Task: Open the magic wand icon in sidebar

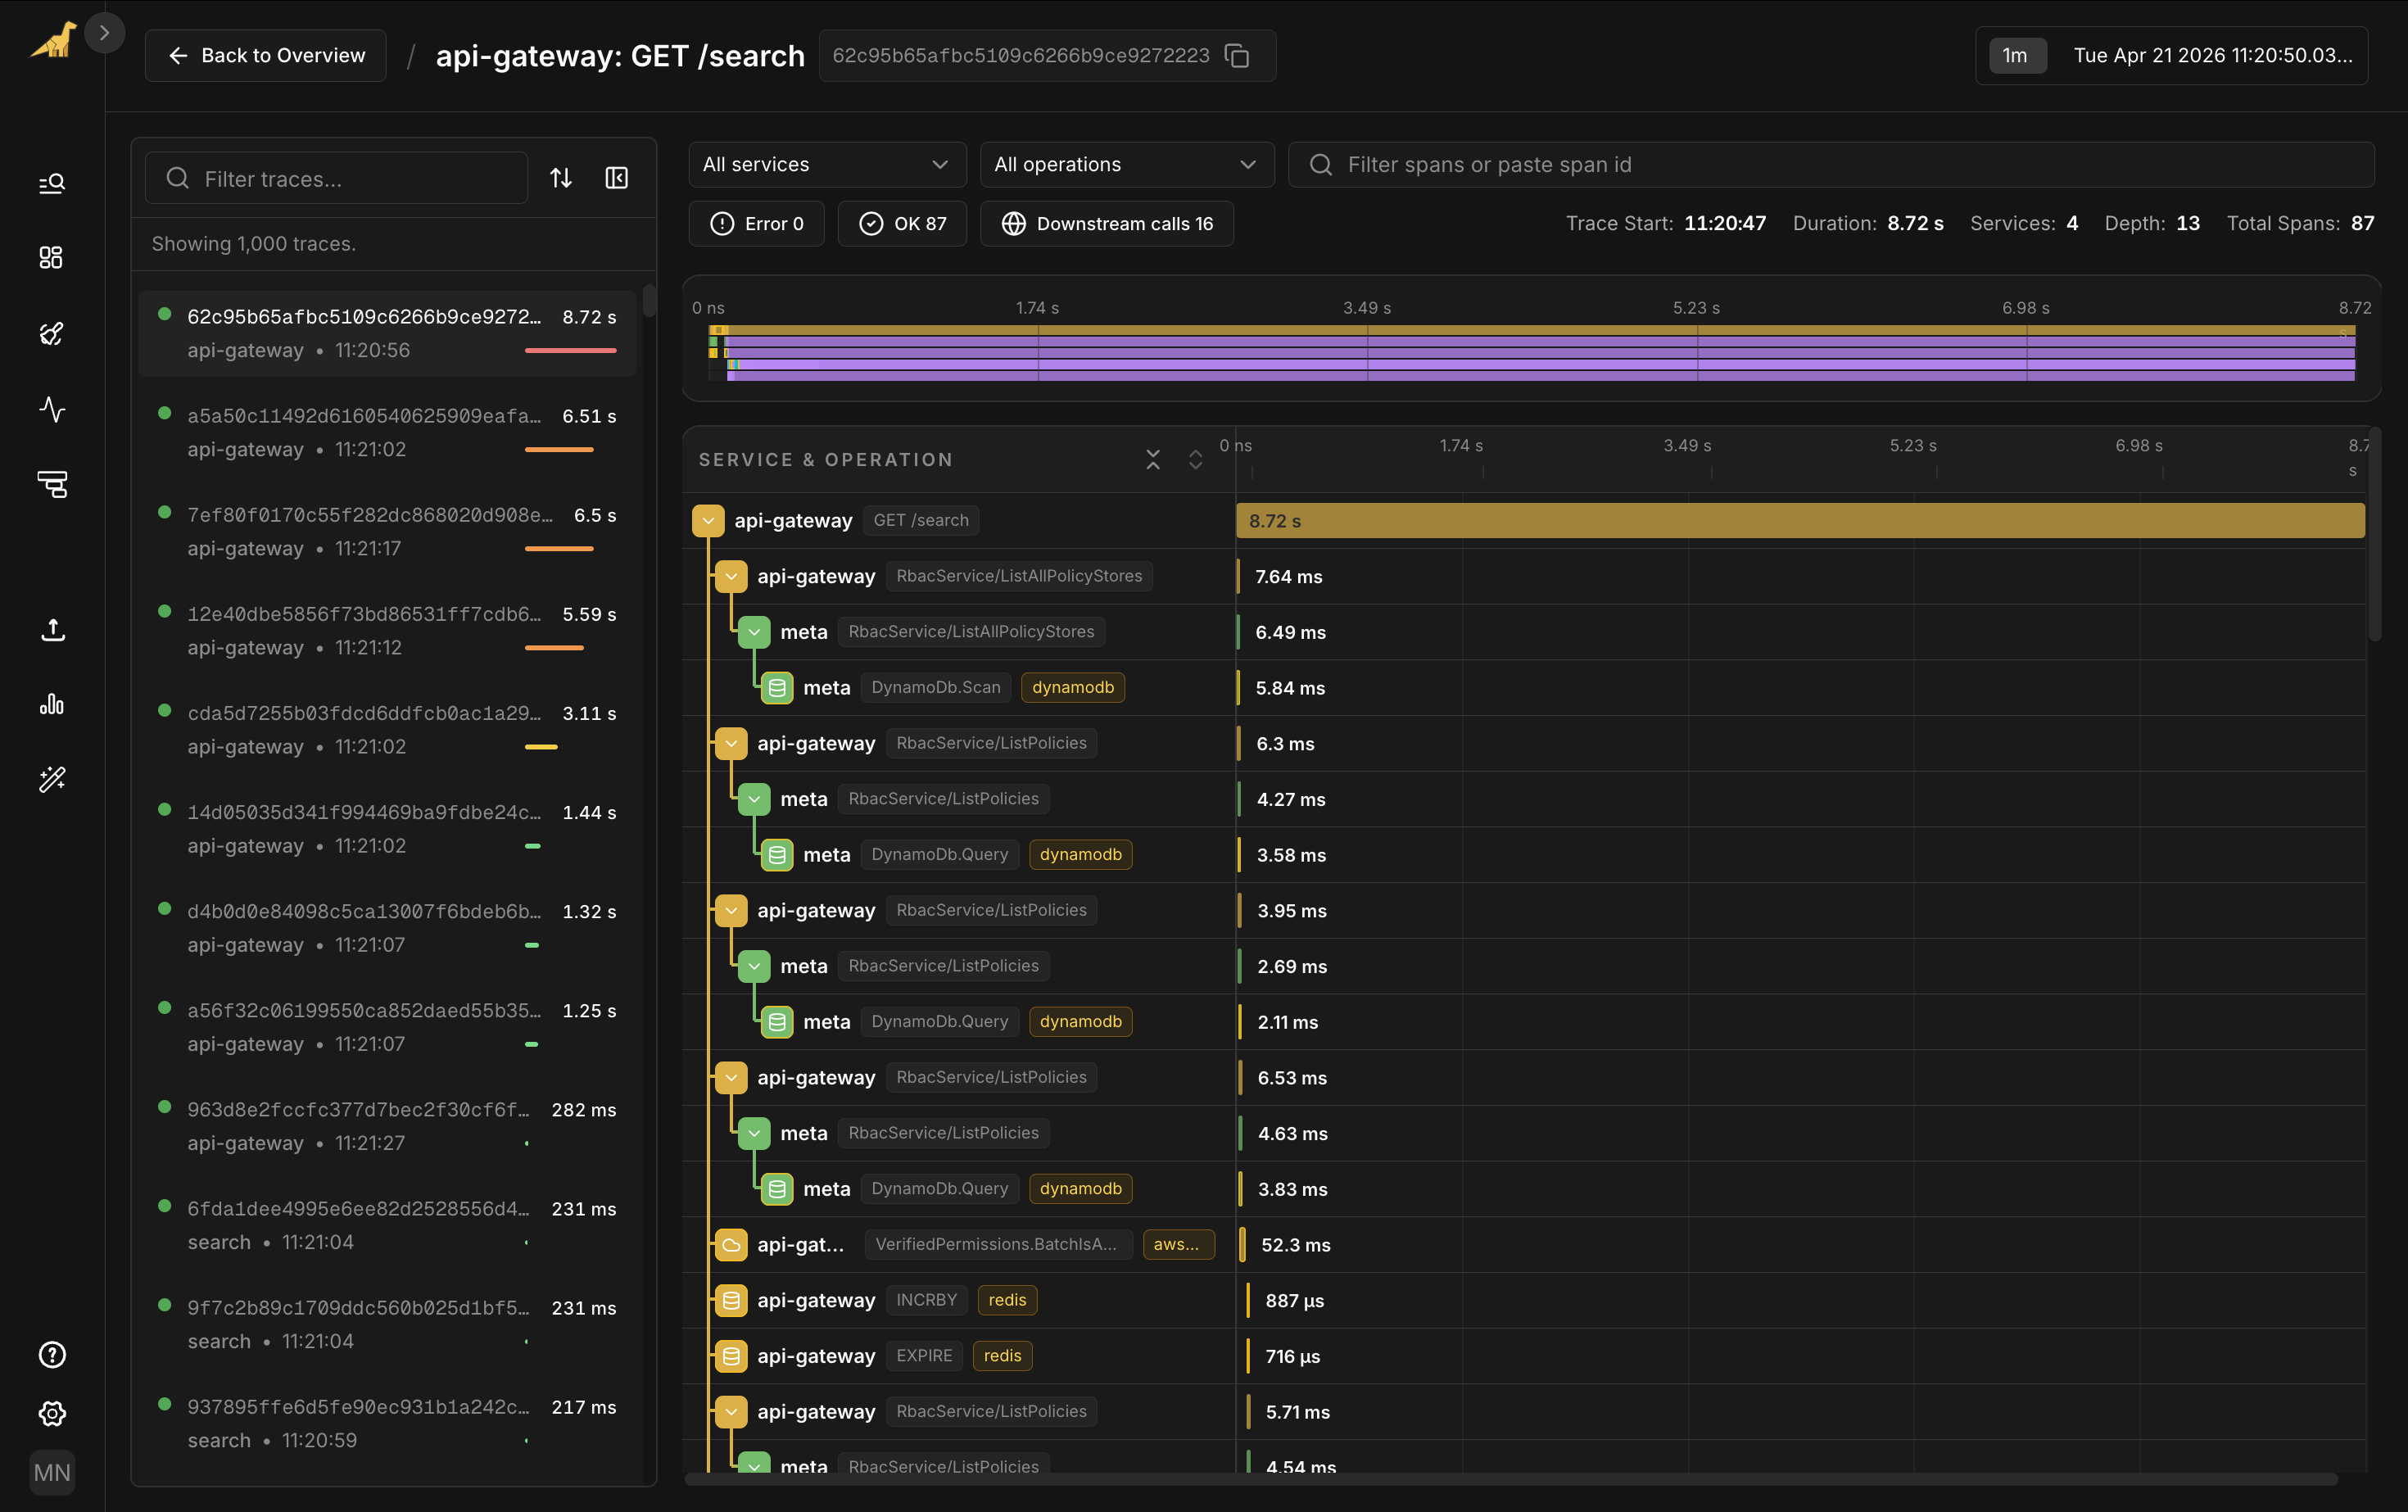Action: pos(52,779)
